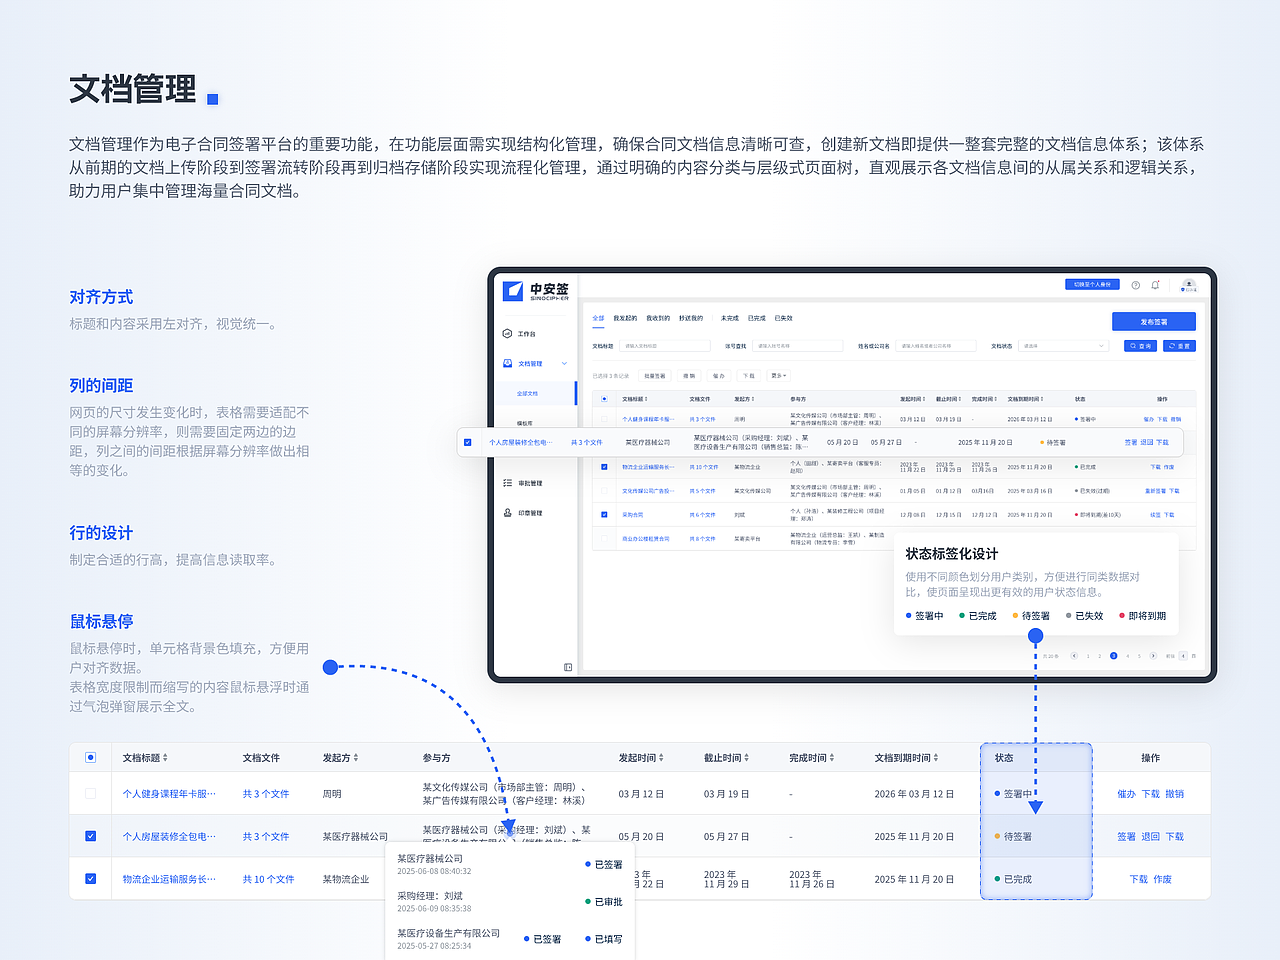
Task: Select the 未完成 tab
Action: click(729, 316)
